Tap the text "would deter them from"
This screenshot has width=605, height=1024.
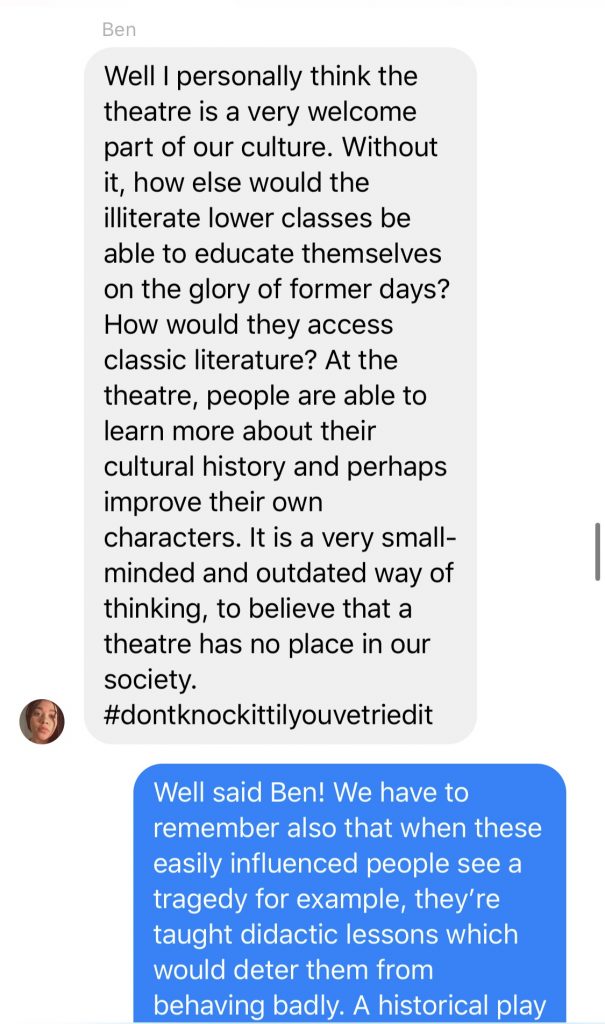[x=293, y=970]
